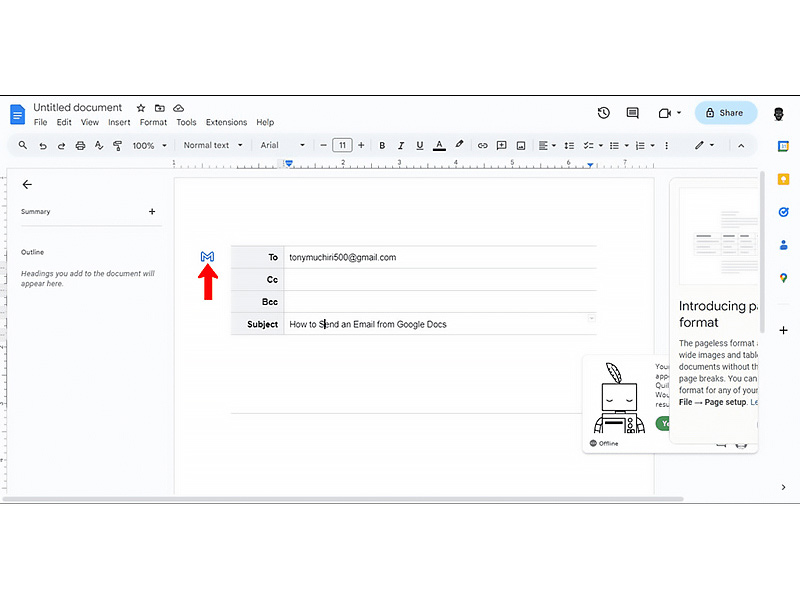Activate the paint format tool
Image resolution: width=800 pixels, height=600 pixels.
tap(117, 145)
